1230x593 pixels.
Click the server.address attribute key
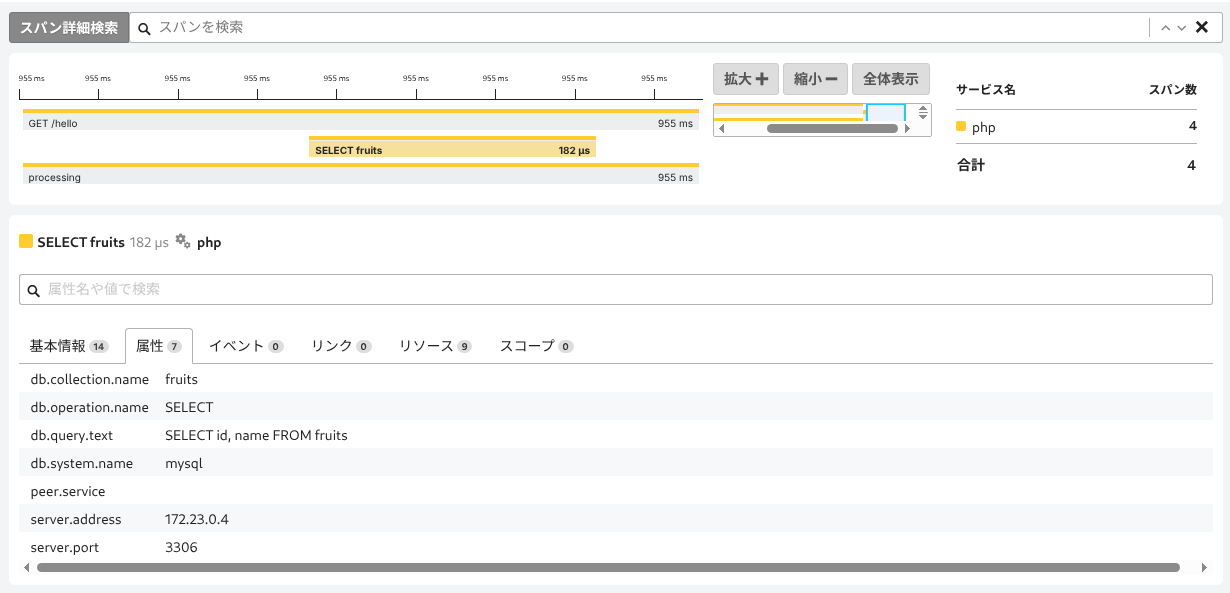(x=76, y=520)
